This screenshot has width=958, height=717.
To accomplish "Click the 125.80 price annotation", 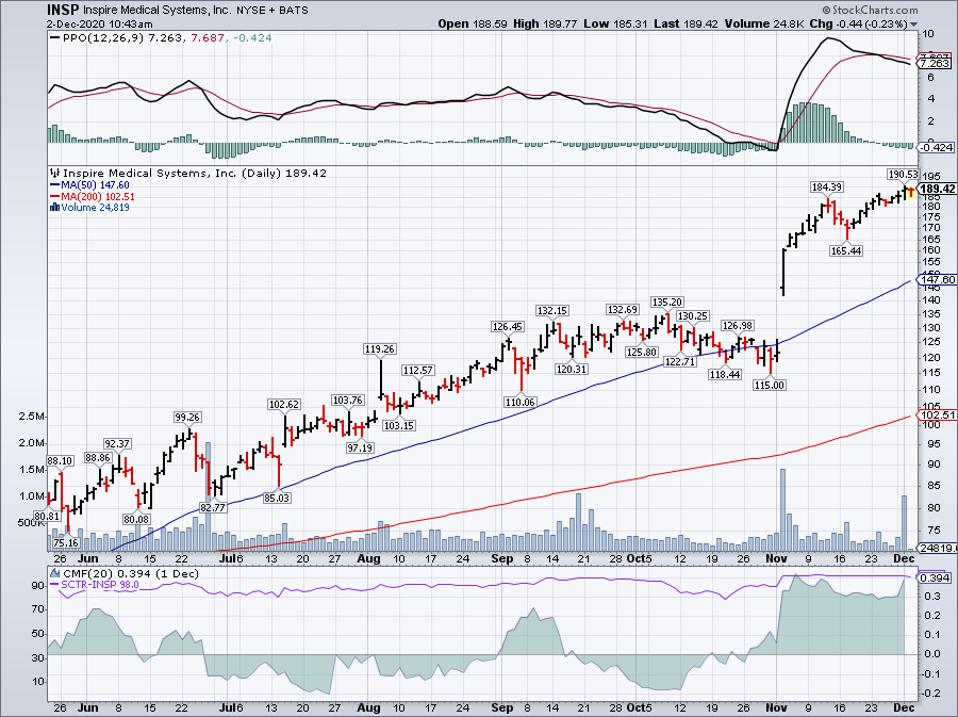I will click(x=642, y=352).
